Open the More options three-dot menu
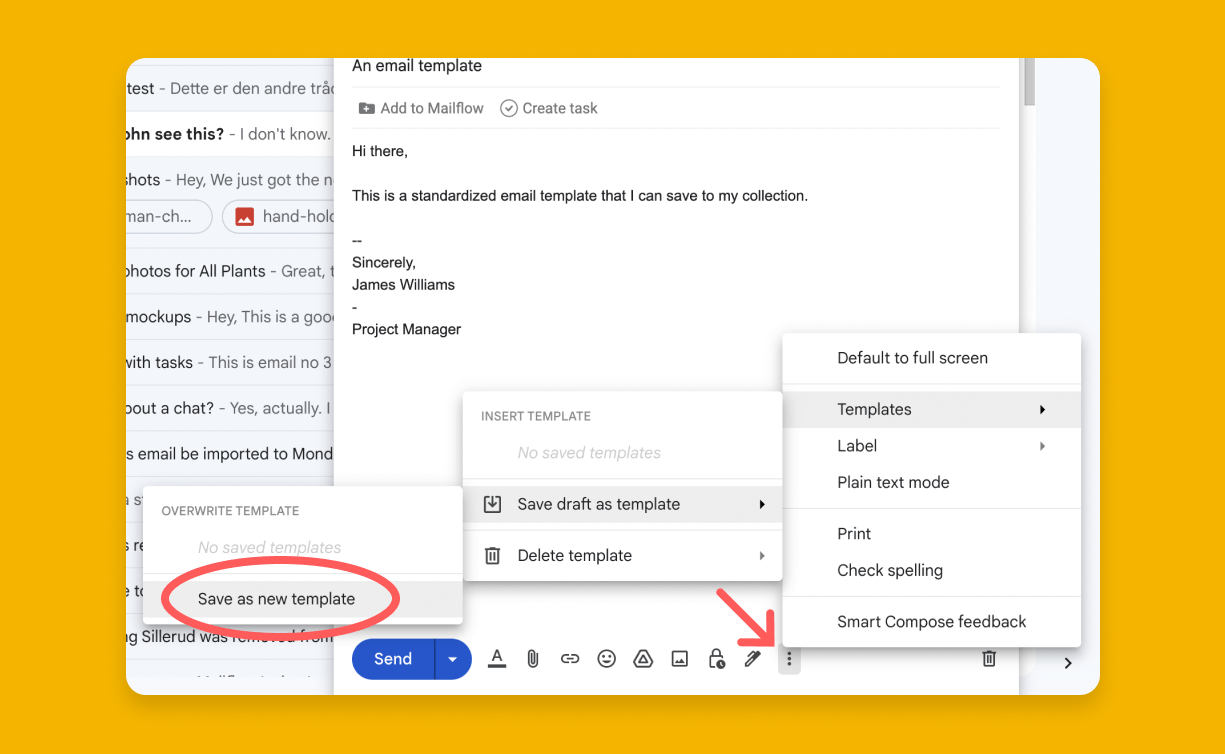The image size is (1225, 754). pos(789,658)
